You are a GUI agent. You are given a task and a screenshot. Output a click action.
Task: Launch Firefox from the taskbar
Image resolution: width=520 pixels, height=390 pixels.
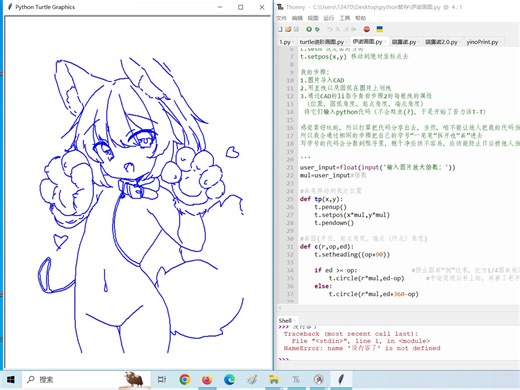pyautogui.click(x=207, y=379)
